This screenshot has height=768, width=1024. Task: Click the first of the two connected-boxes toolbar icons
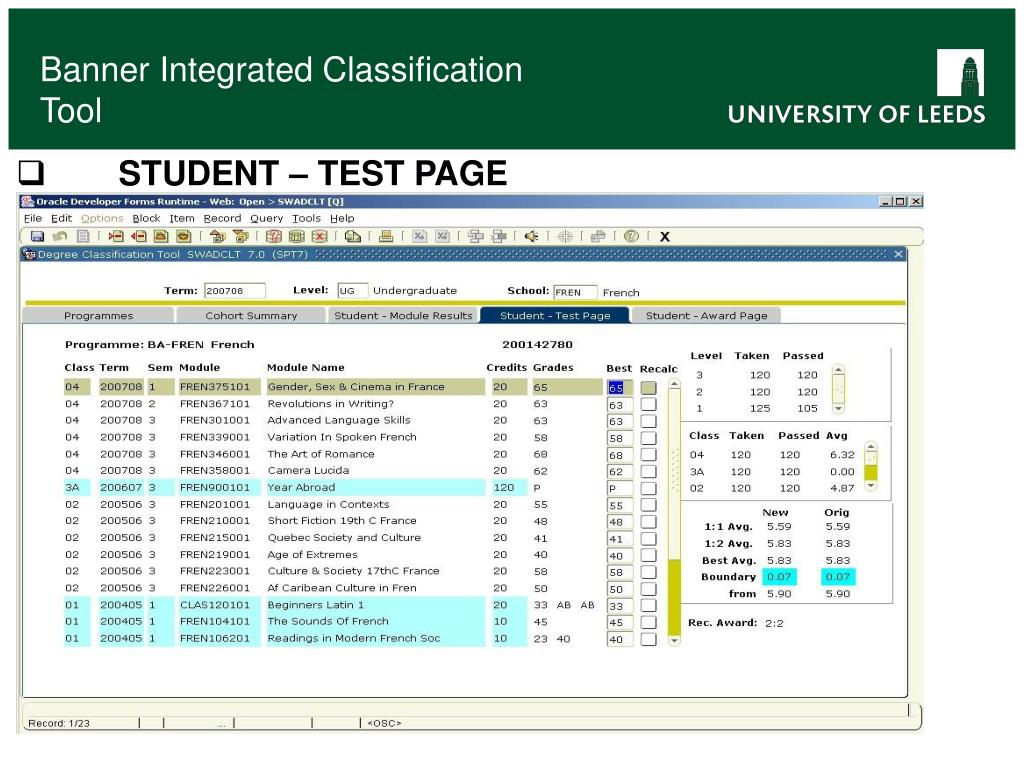pyautogui.click(x=476, y=236)
